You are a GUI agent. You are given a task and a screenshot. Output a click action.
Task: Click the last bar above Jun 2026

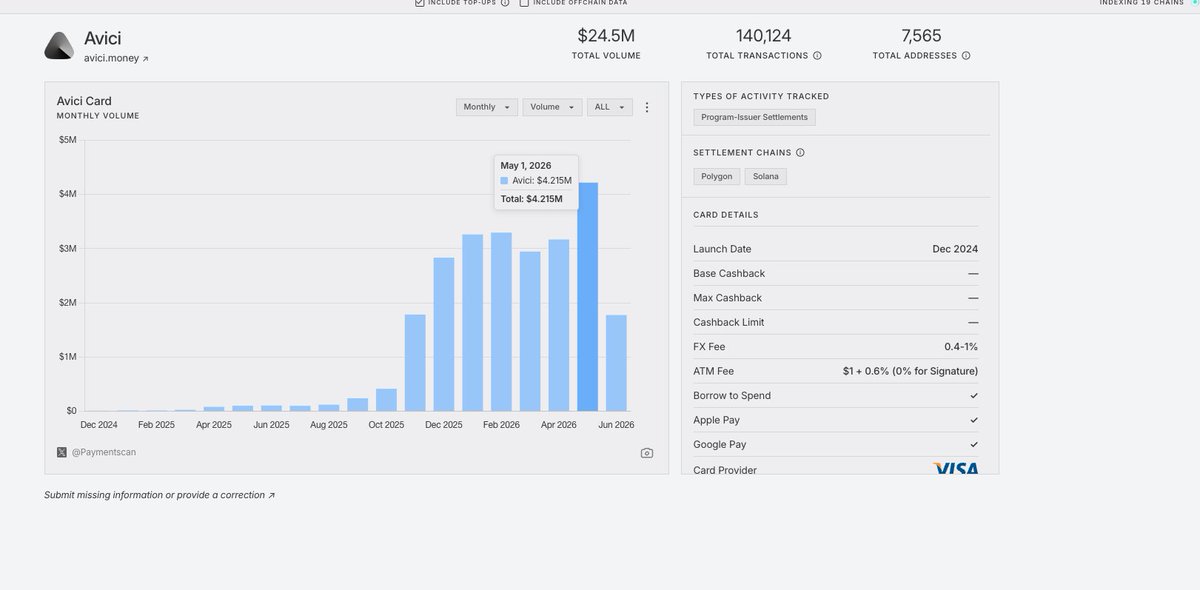(x=616, y=363)
